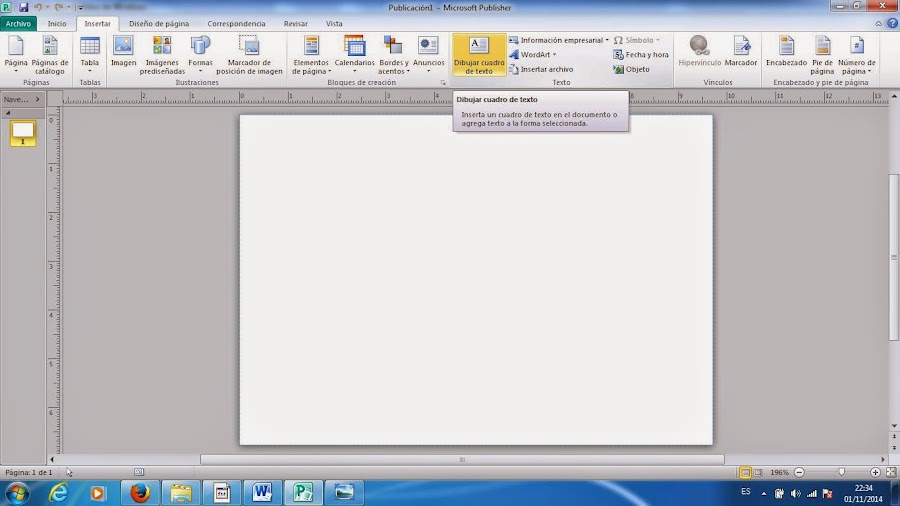The height and width of the screenshot is (506, 900).
Task: Open Firefox from the taskbar
Action: pyautogui.click(x=139, y=493)
